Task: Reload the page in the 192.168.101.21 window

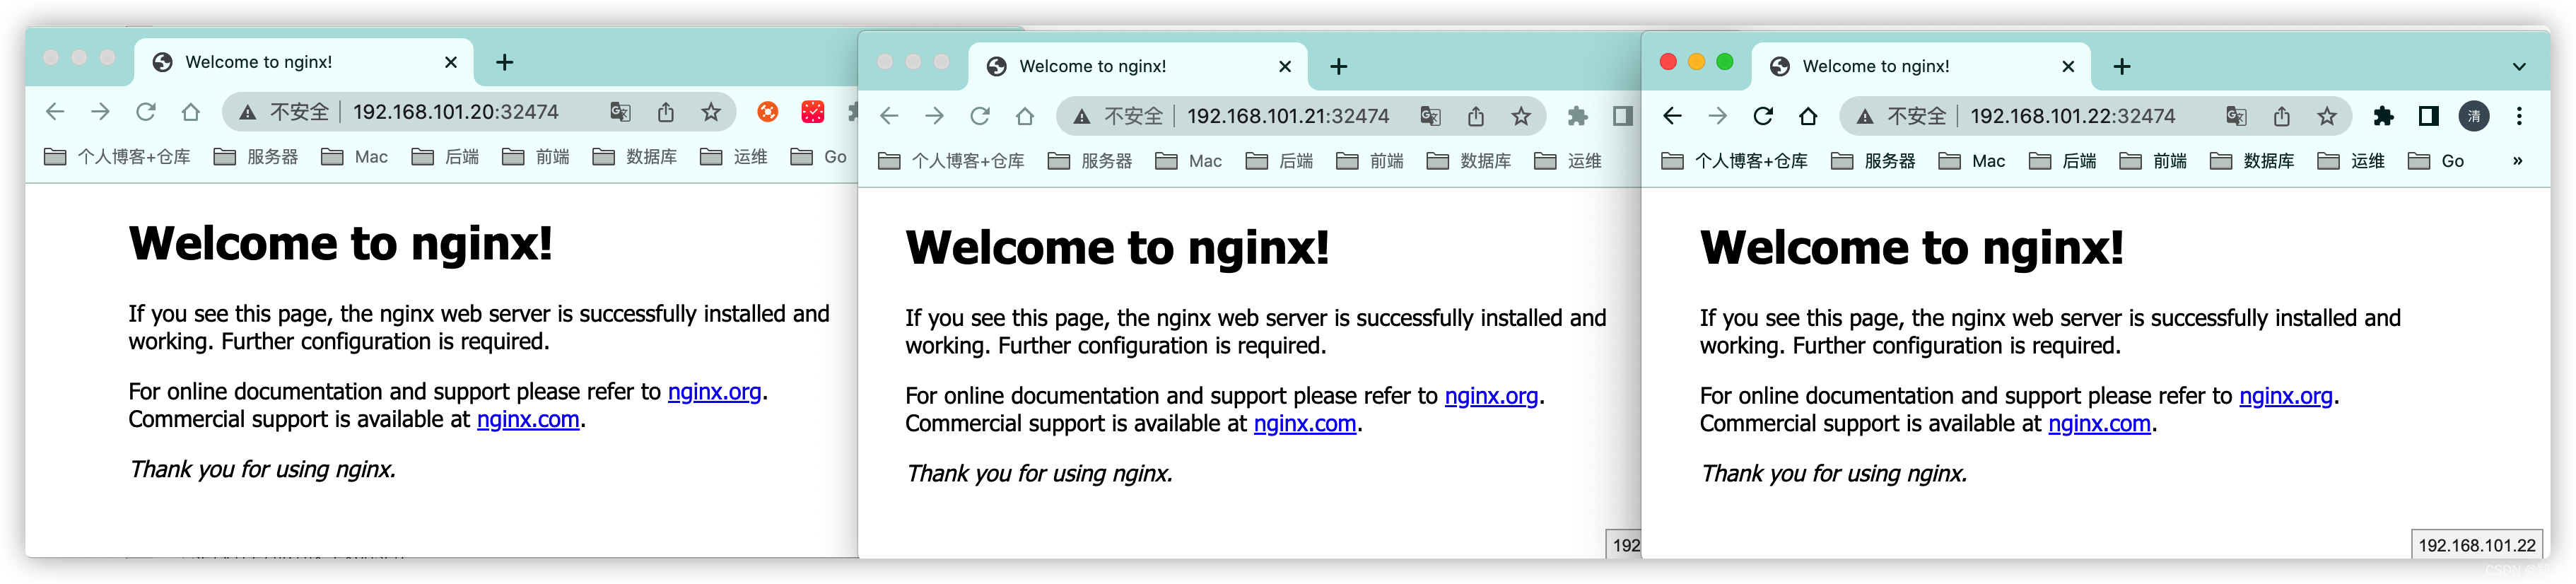Action: (x=980, y=116)
